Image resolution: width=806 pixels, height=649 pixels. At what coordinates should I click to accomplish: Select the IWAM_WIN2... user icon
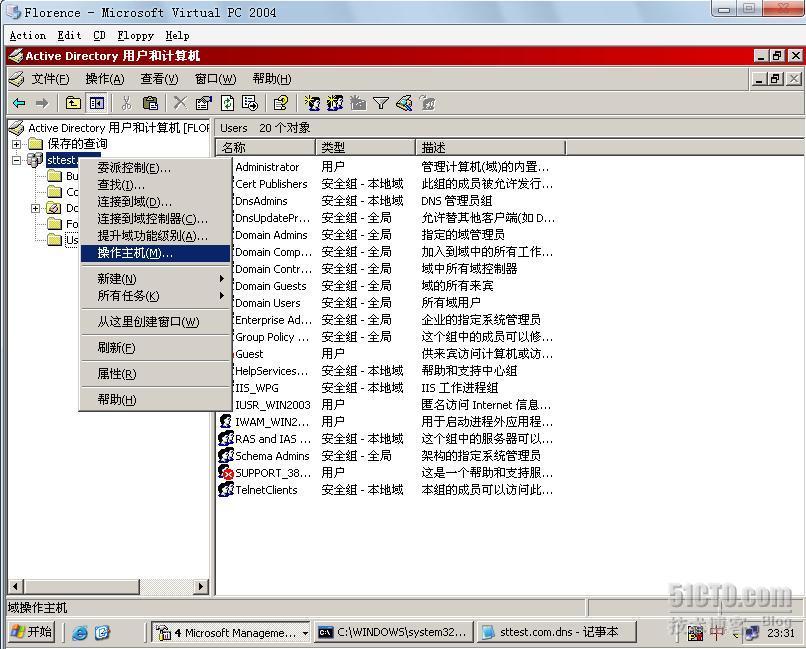(226, 421)
